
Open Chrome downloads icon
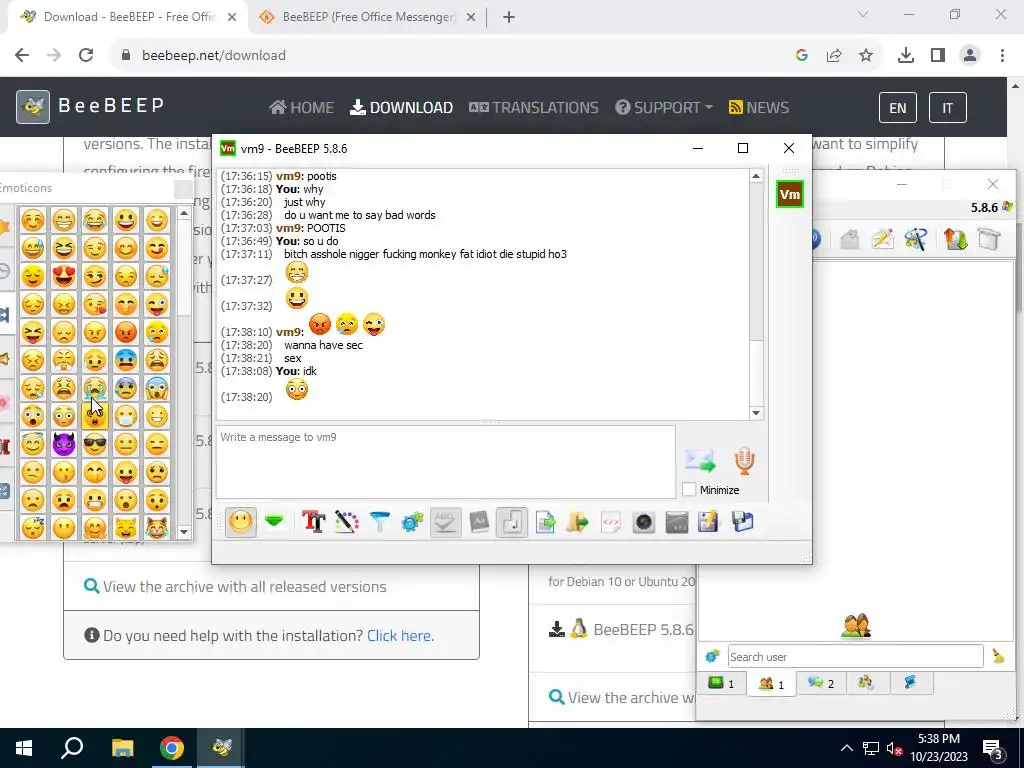point(906,56)
